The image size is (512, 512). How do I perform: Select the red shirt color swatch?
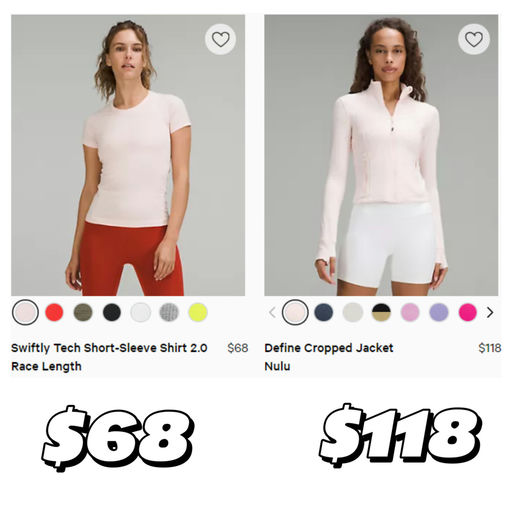click(x=54, y=312)
